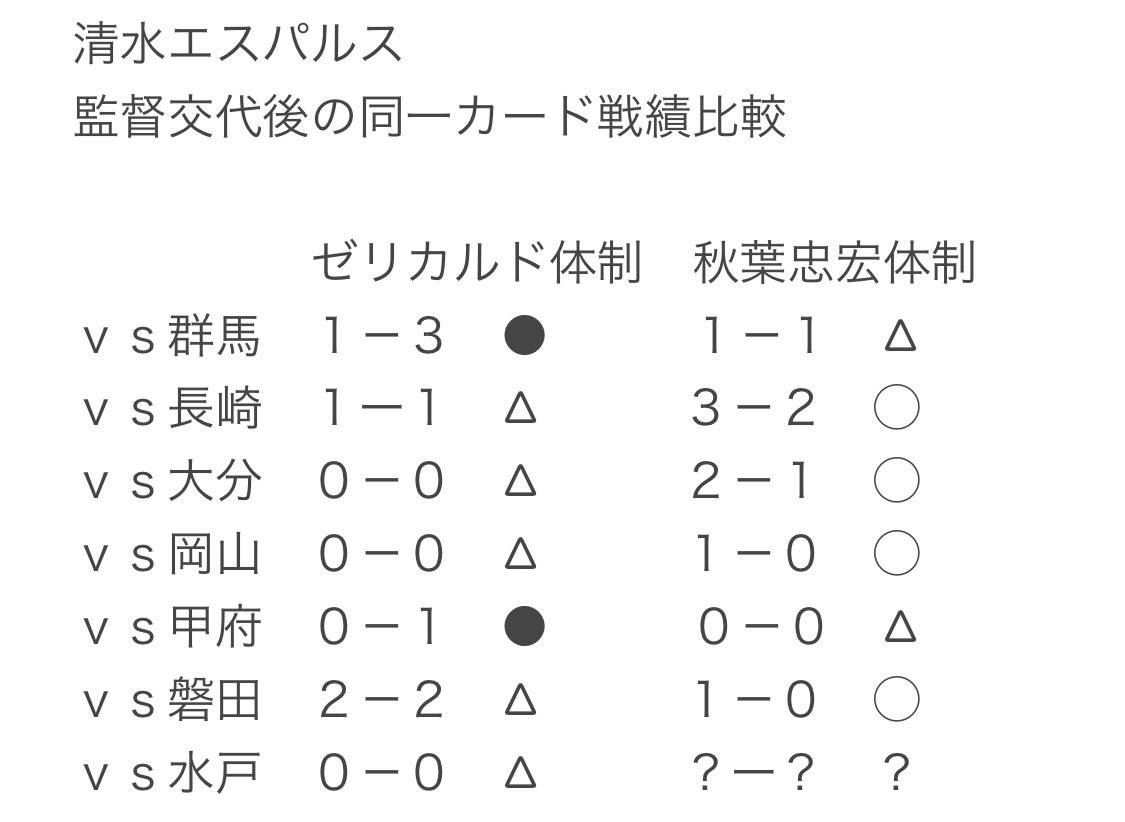1125x822 pixels.
Task: Select the 秋葉忠宏体制 column header
Action: tap(833, 262)
